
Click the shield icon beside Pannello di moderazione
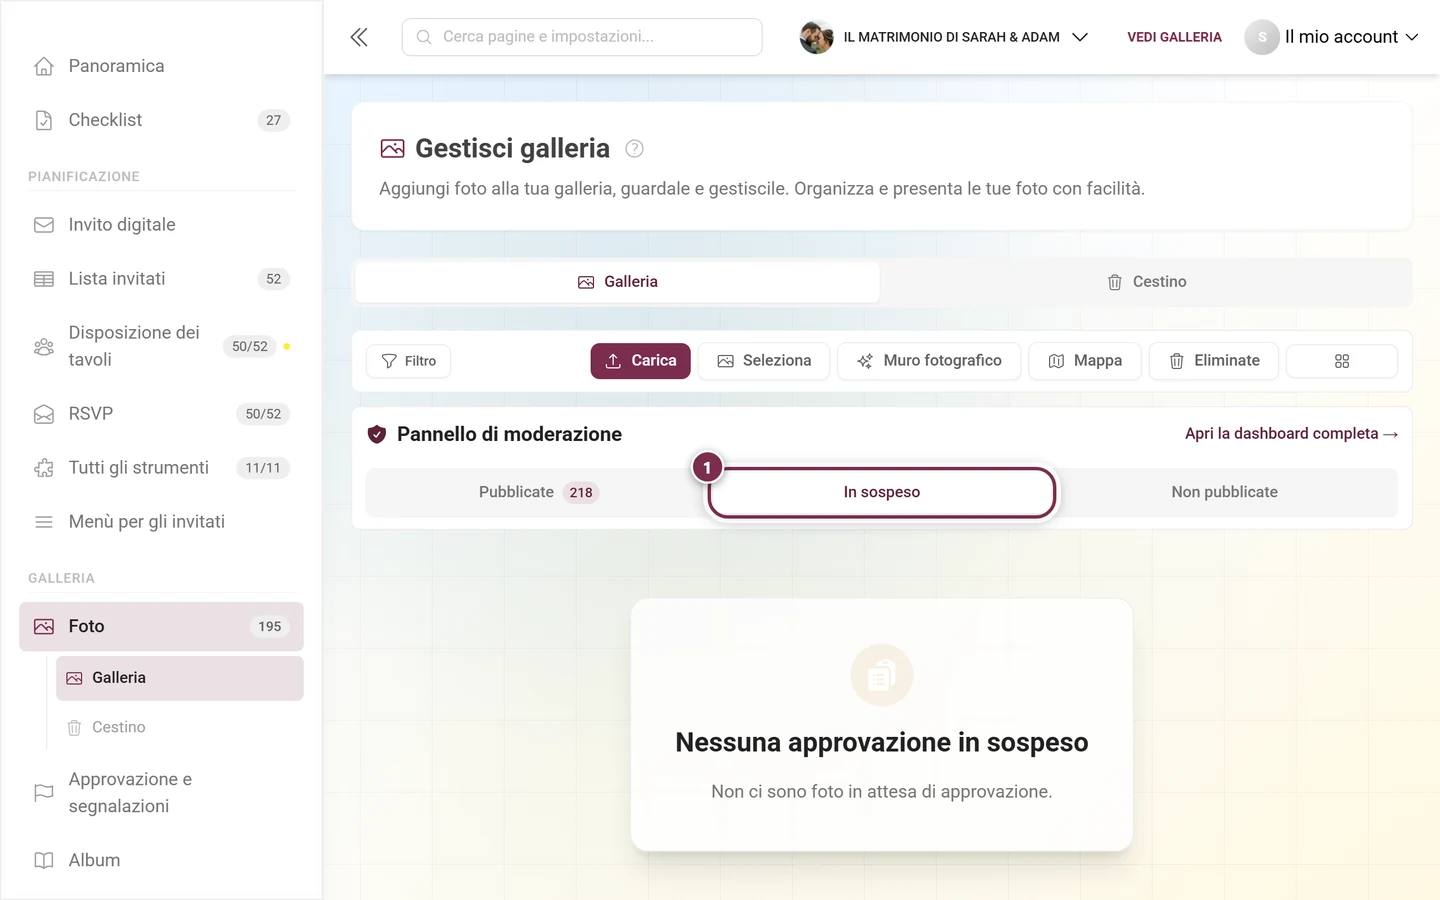click(377, 434)
